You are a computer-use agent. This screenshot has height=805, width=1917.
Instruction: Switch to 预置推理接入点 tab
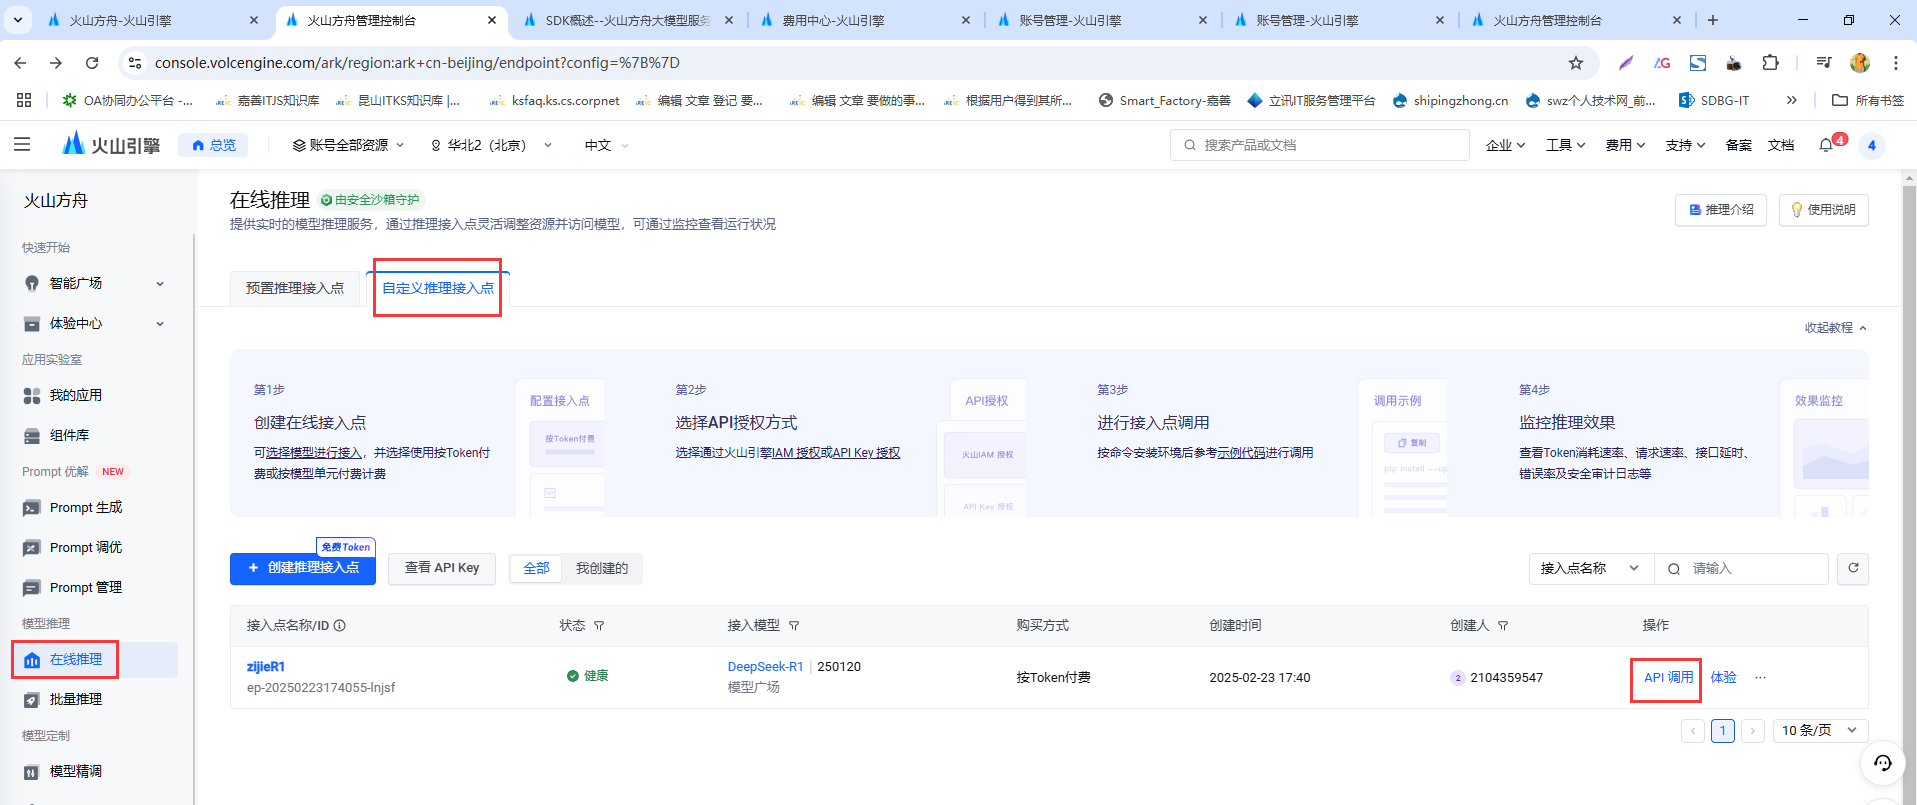tap(295, 288)
